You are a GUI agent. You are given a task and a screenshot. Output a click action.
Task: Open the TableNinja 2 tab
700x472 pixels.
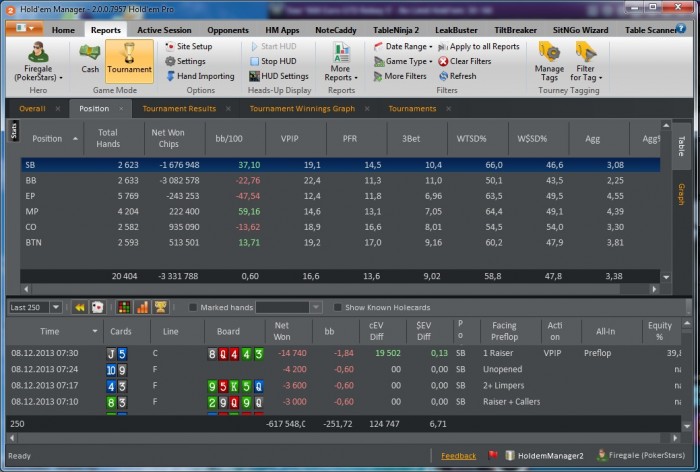click(x=396, y=30)
